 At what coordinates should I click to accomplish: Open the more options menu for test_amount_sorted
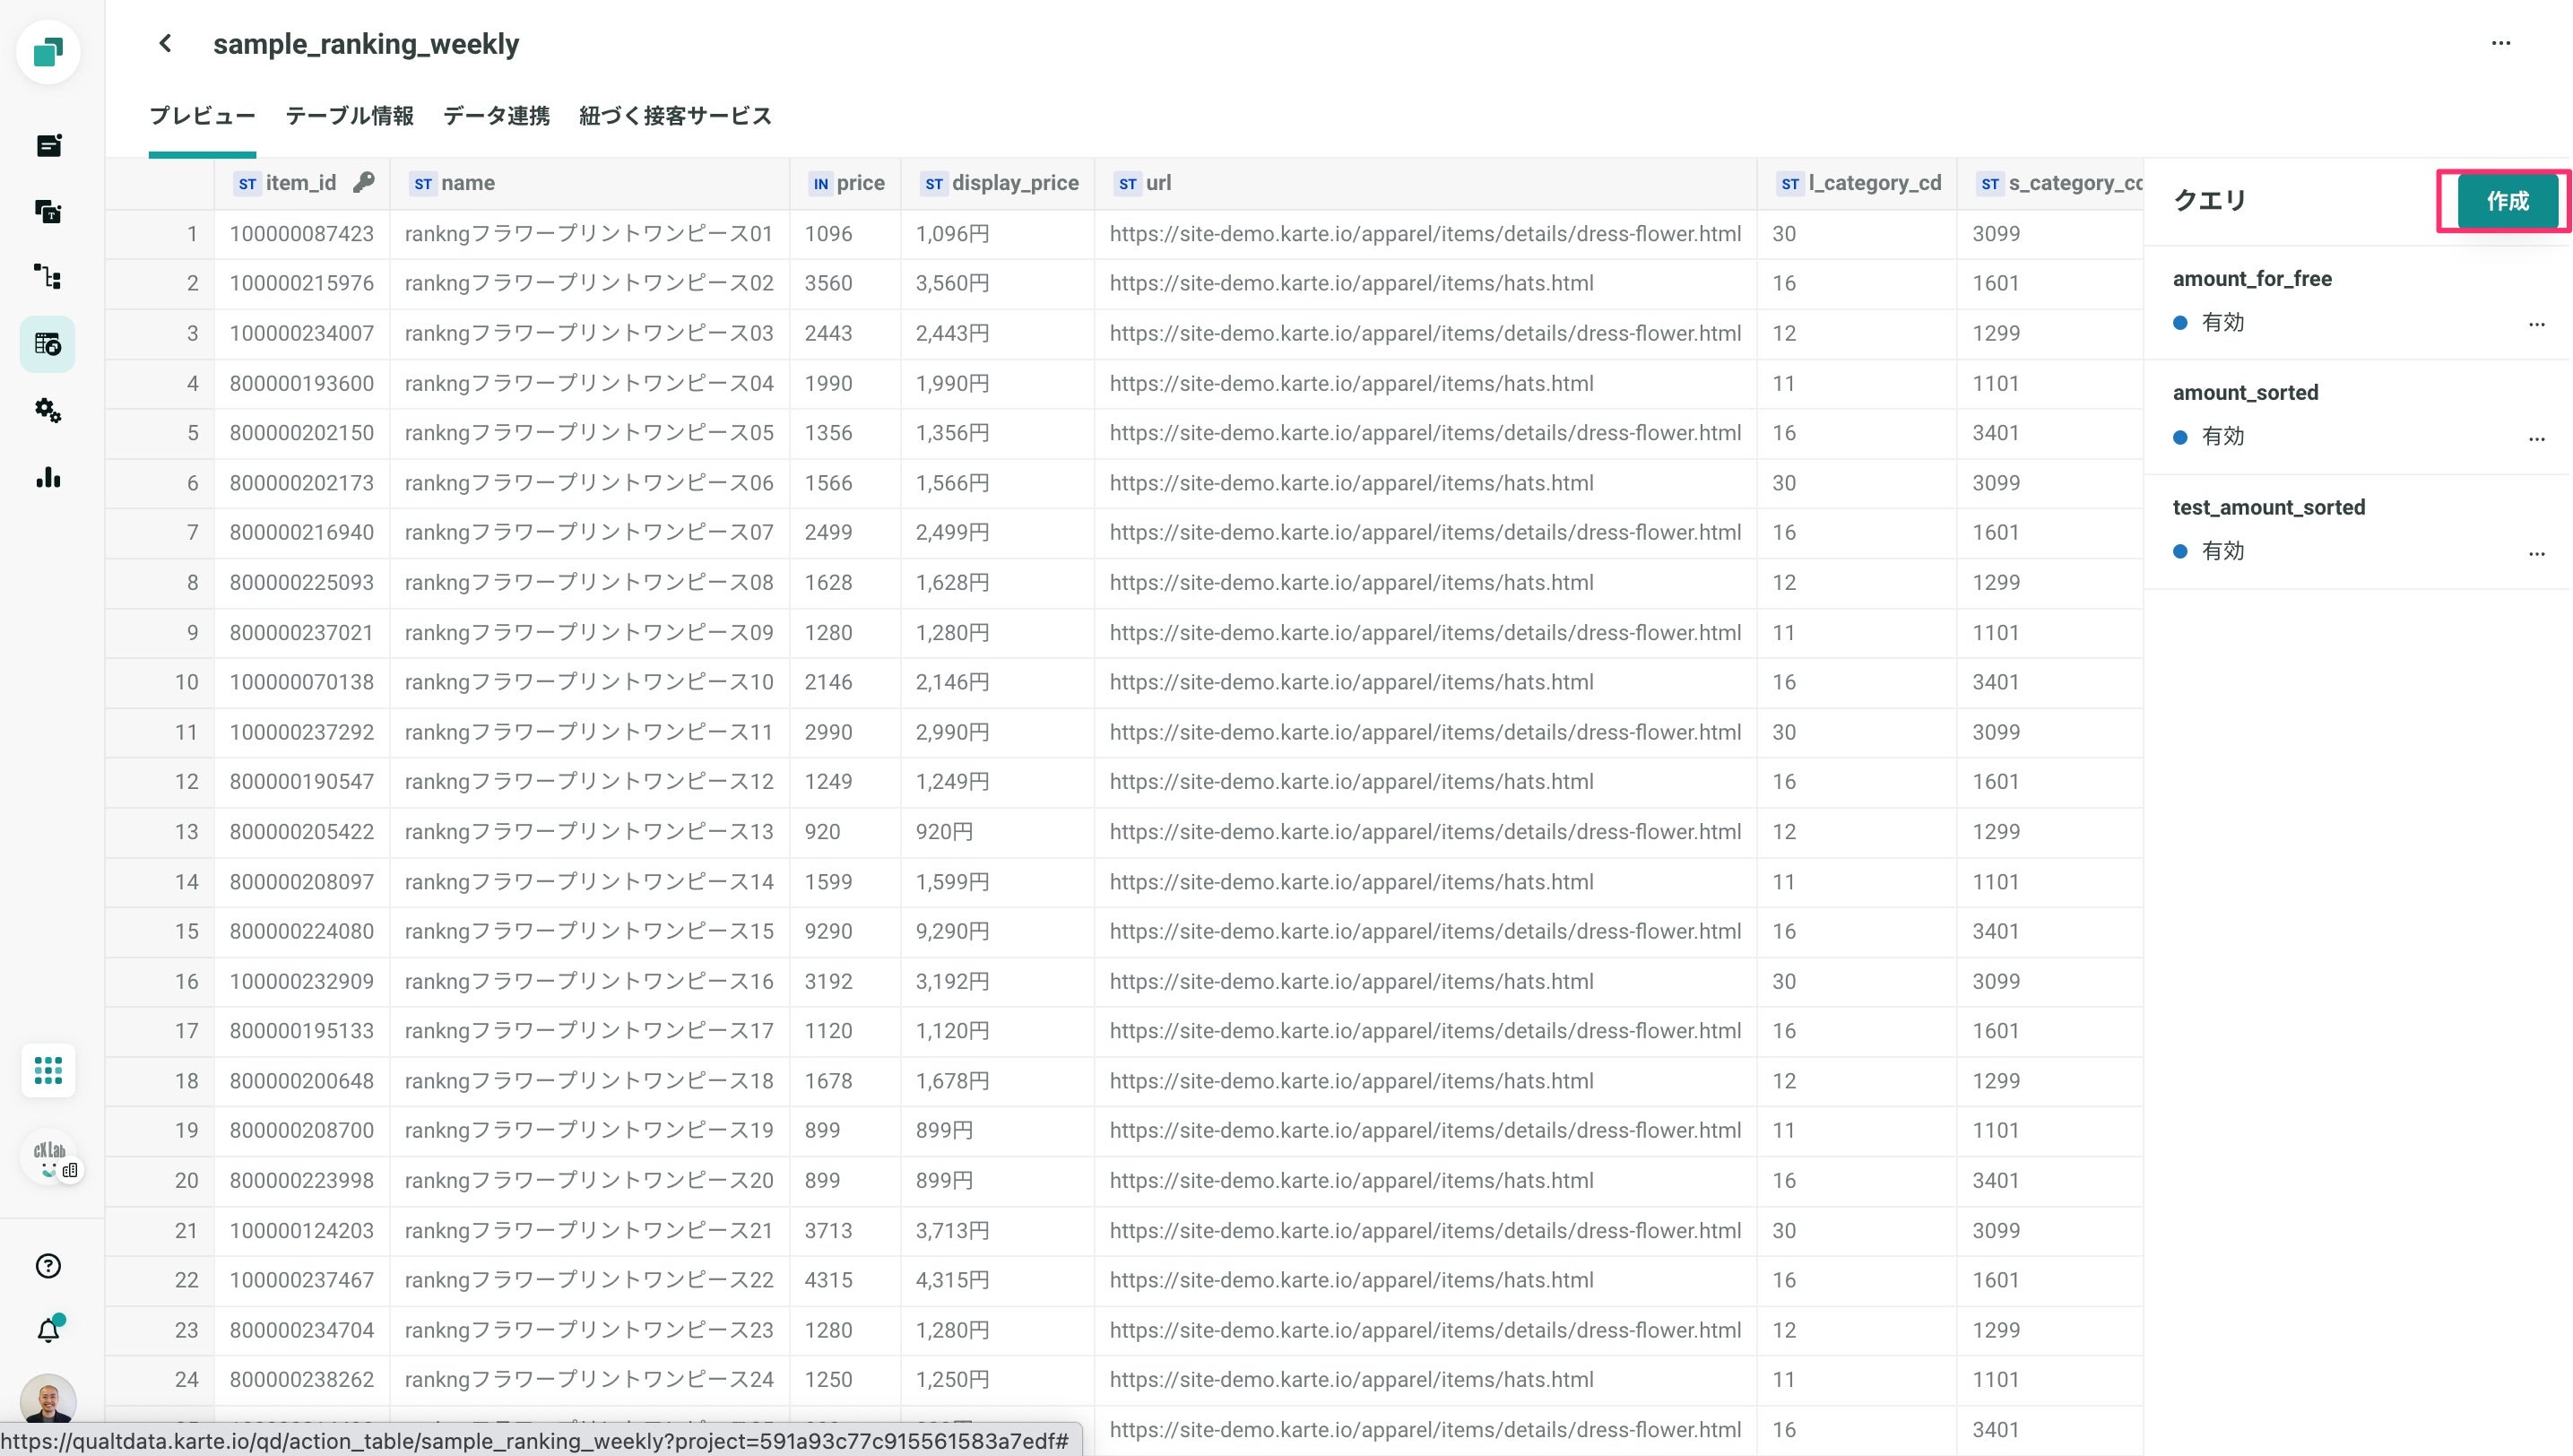pyautogui.click(x=2536, y=553)
